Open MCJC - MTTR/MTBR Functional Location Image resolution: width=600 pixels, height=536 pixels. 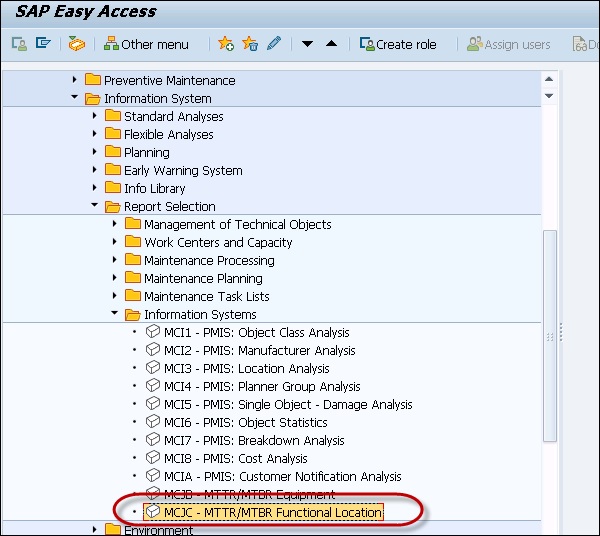coord(263,513)
